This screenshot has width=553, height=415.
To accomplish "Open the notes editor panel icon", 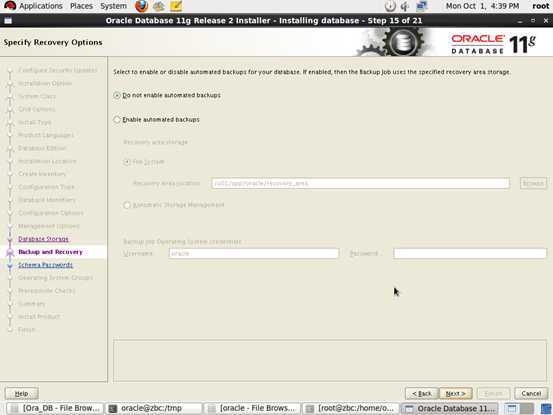I will click(176, 6).
